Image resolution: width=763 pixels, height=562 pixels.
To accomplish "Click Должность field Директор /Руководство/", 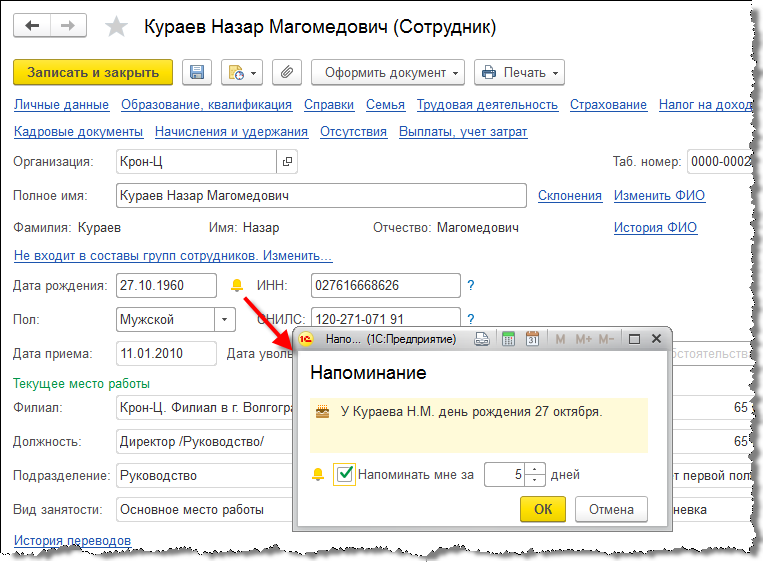I will coord(204,441).
